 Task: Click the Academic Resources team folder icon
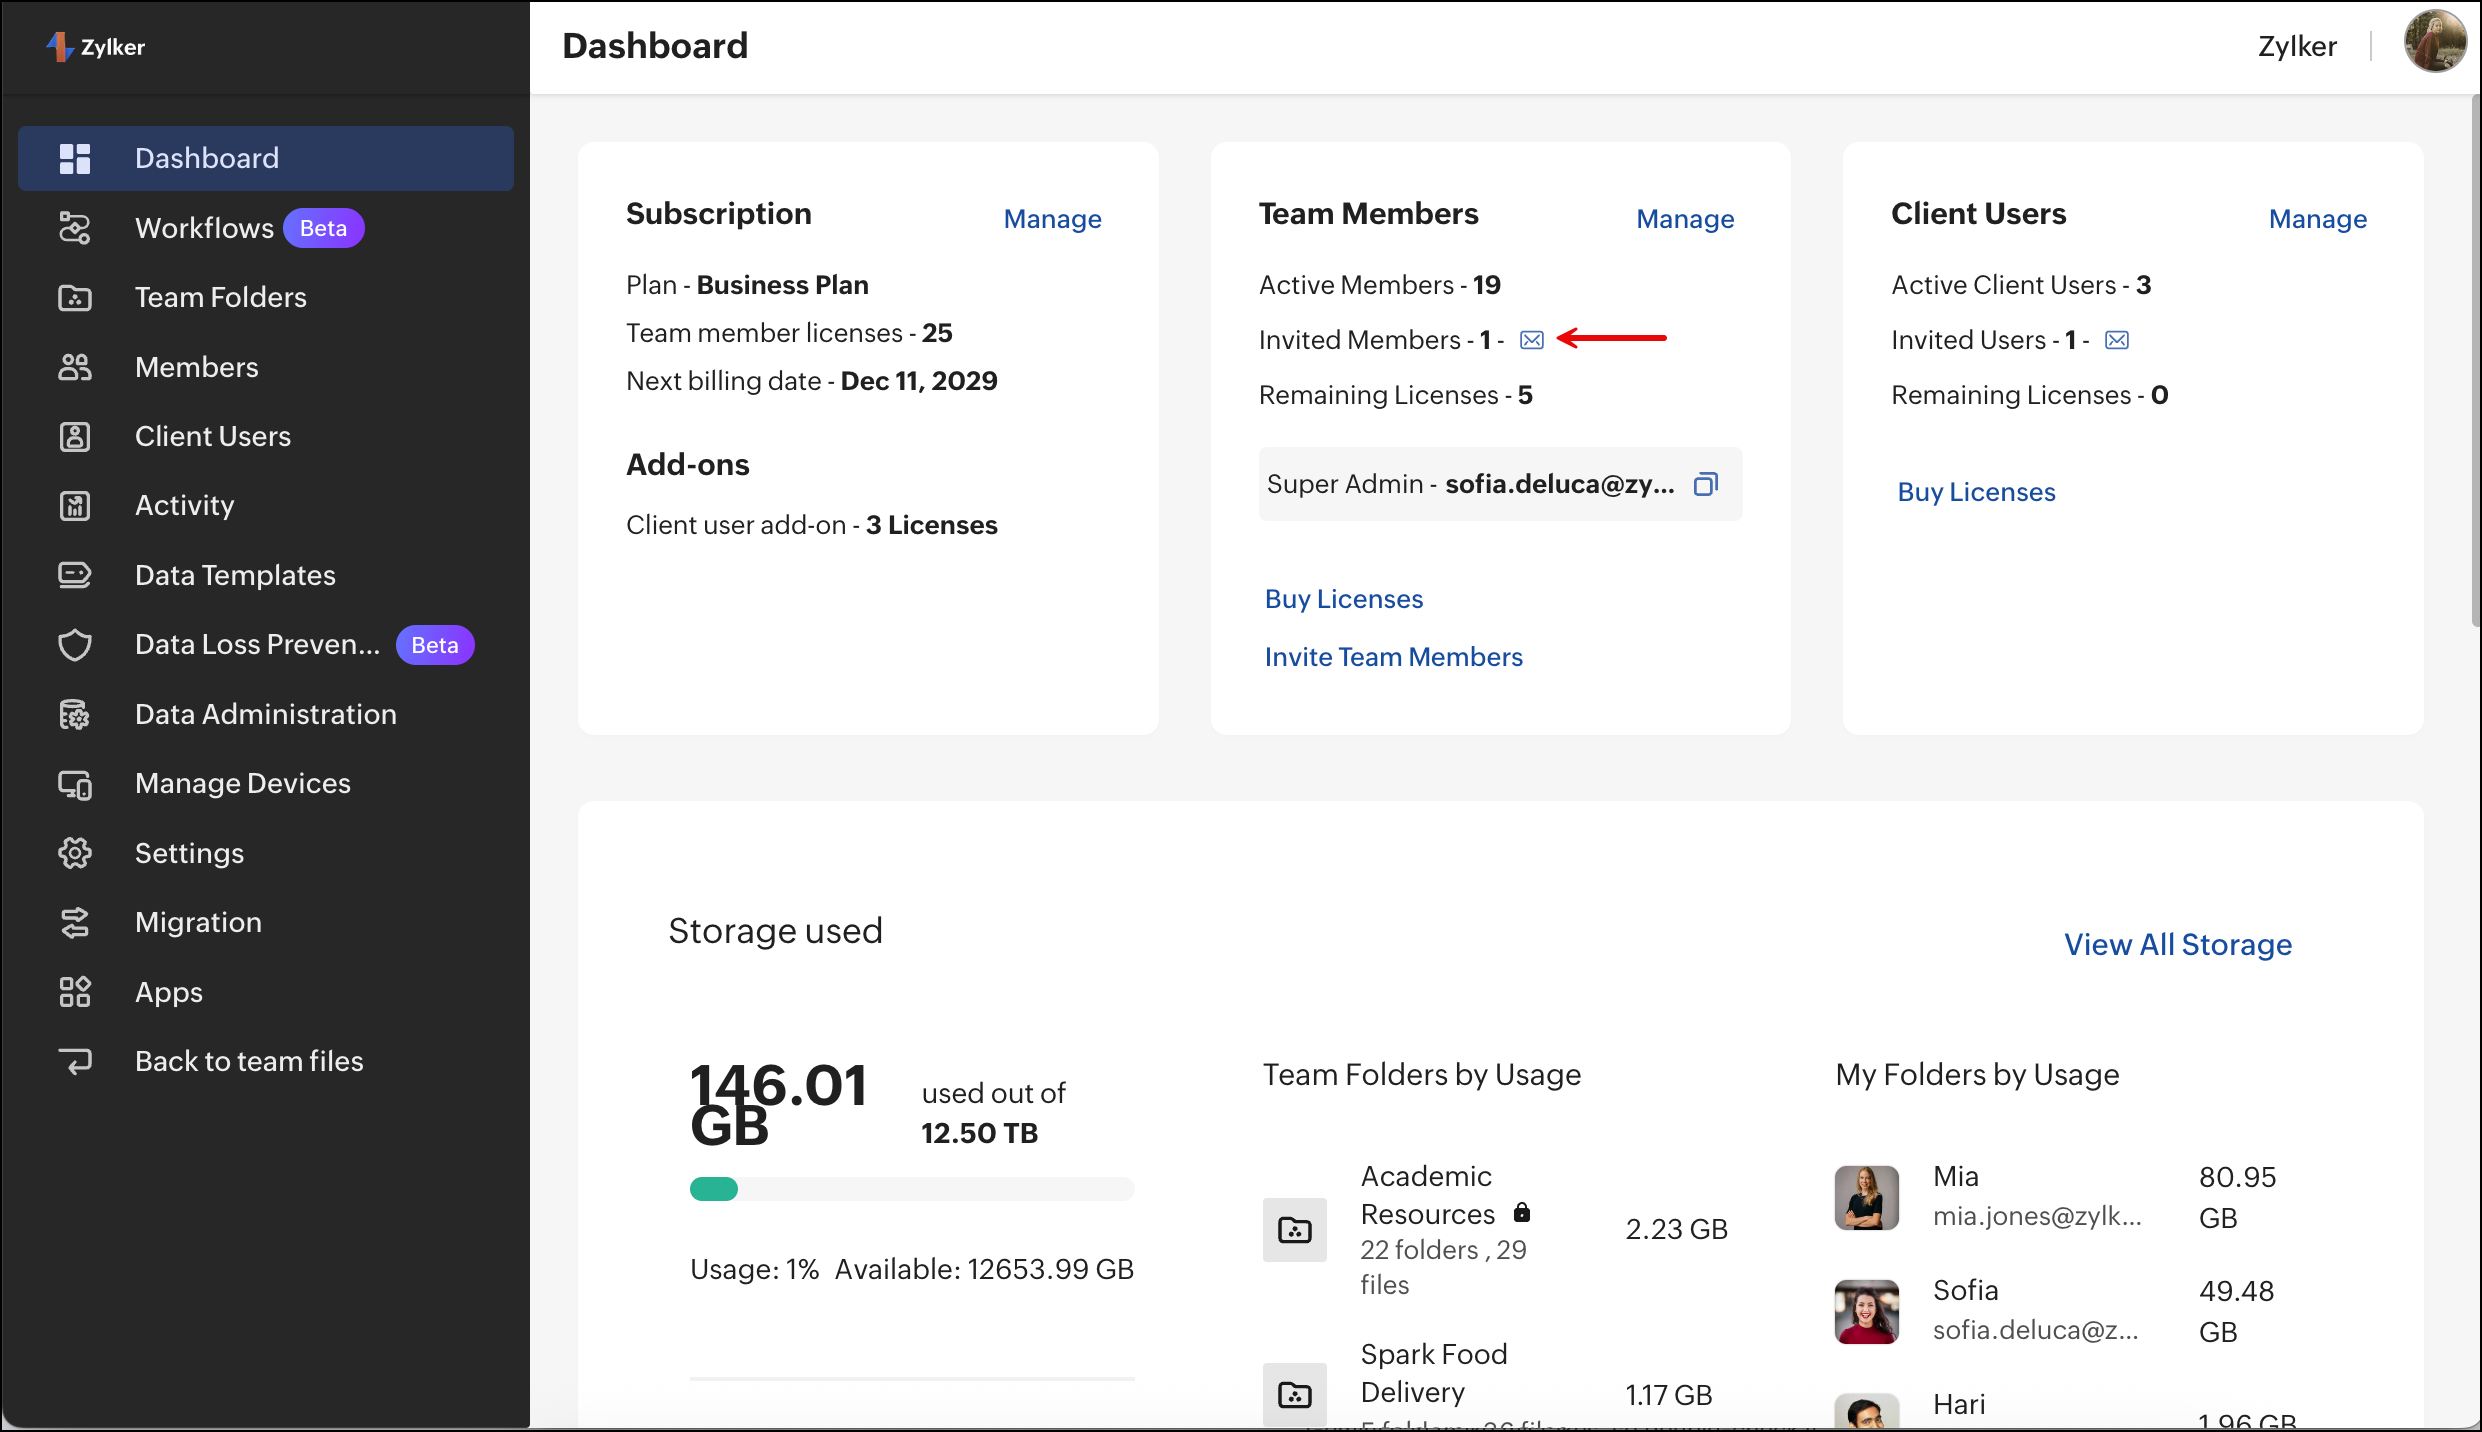coord(1294,1229)
